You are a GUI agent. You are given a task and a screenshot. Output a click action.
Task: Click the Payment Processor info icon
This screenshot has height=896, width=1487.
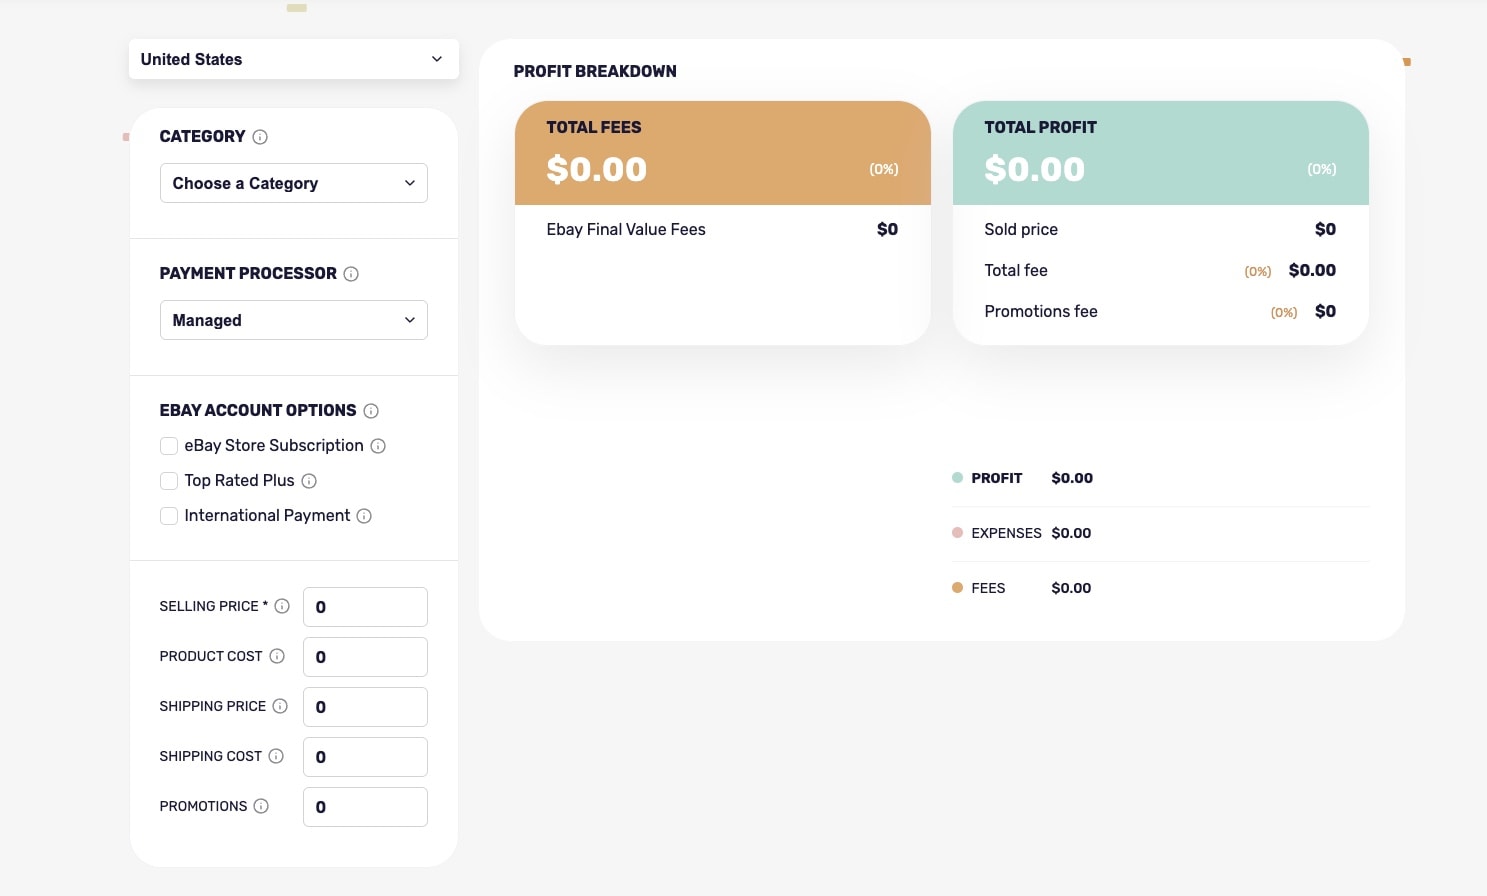(x=351, y=274)
